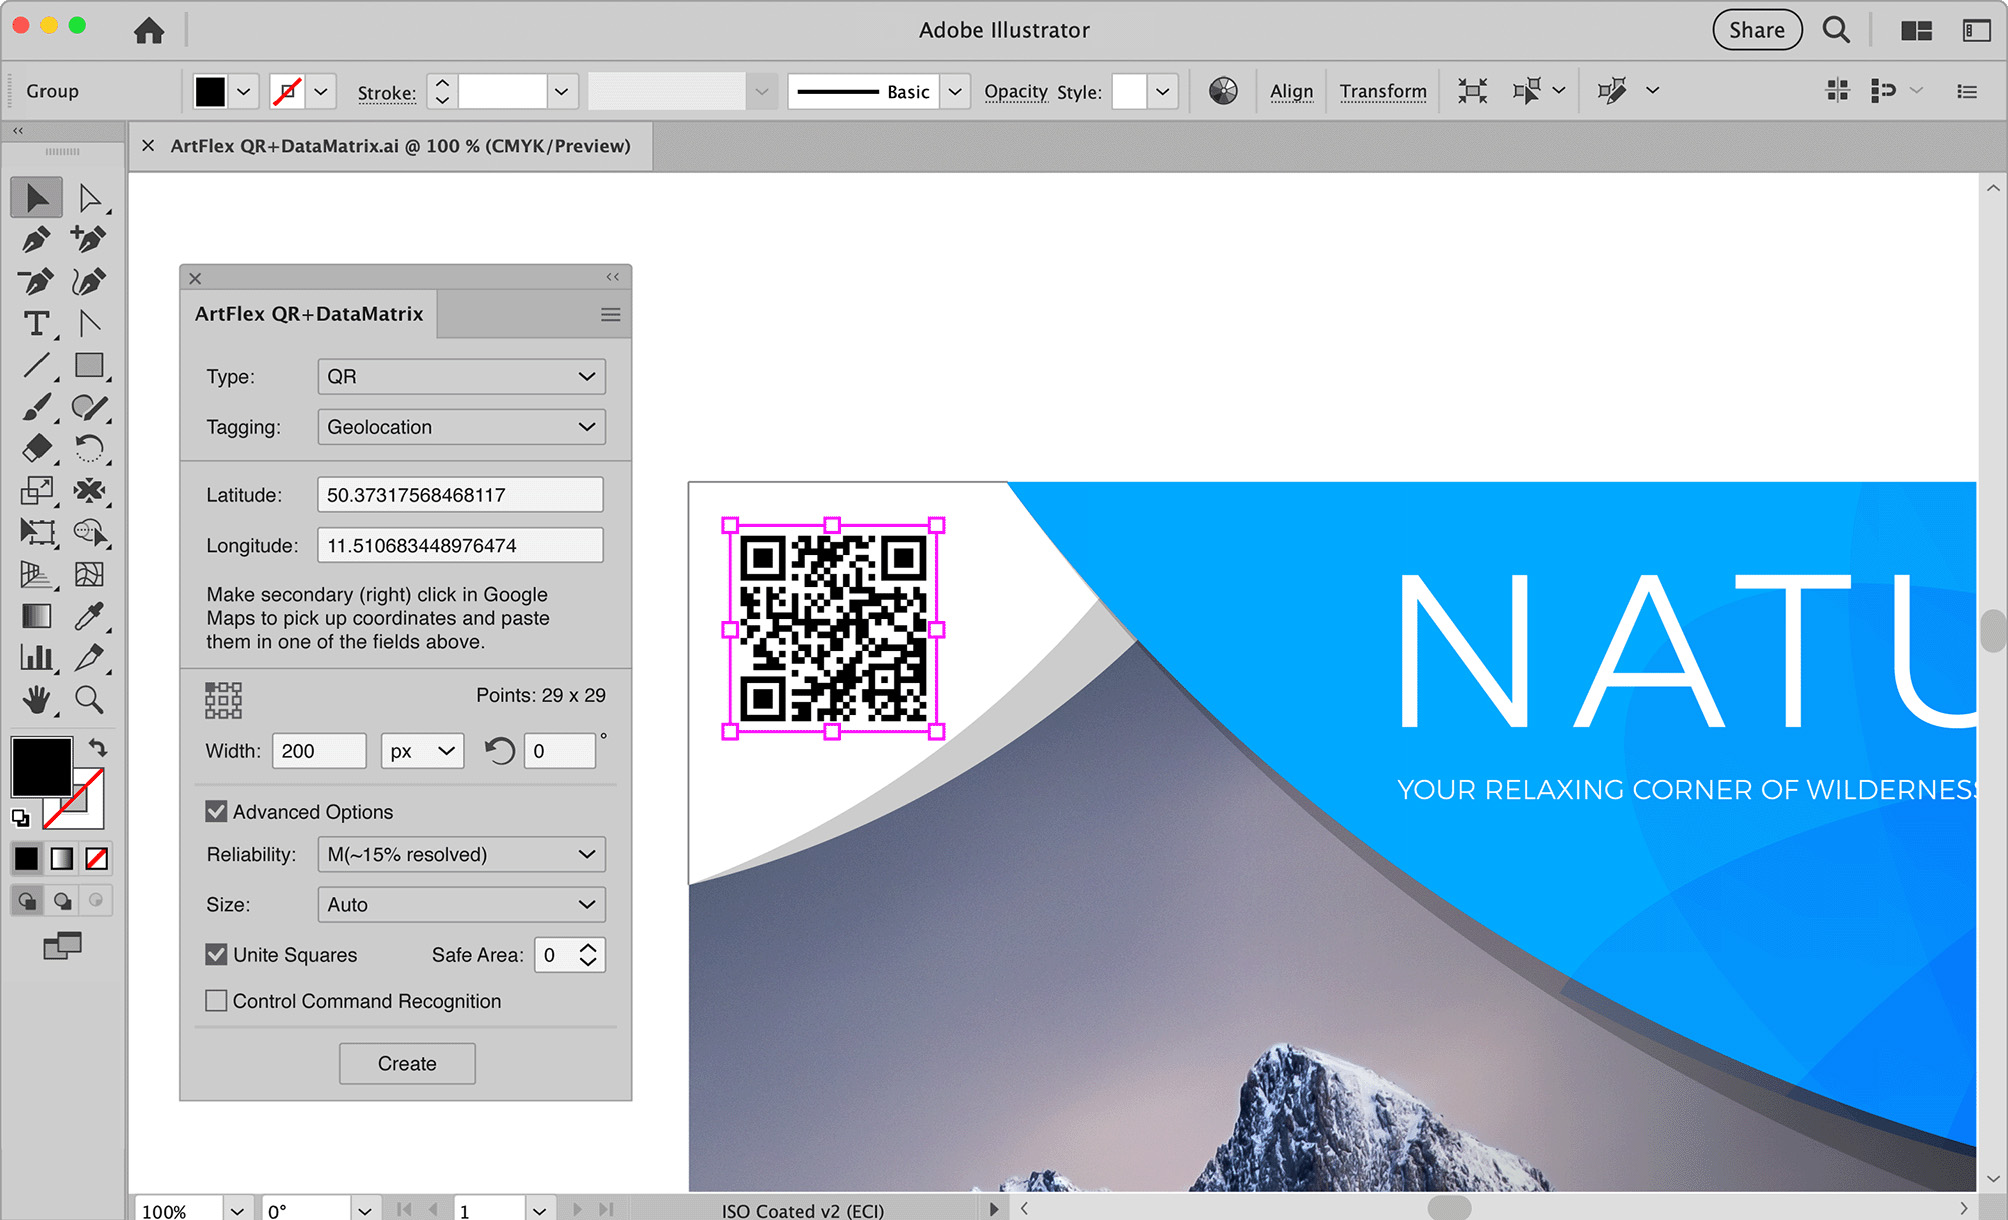The image size is (2008, 1220).
Task: Collapse the ArtFlex panel double-arrow
Action: 612,277
